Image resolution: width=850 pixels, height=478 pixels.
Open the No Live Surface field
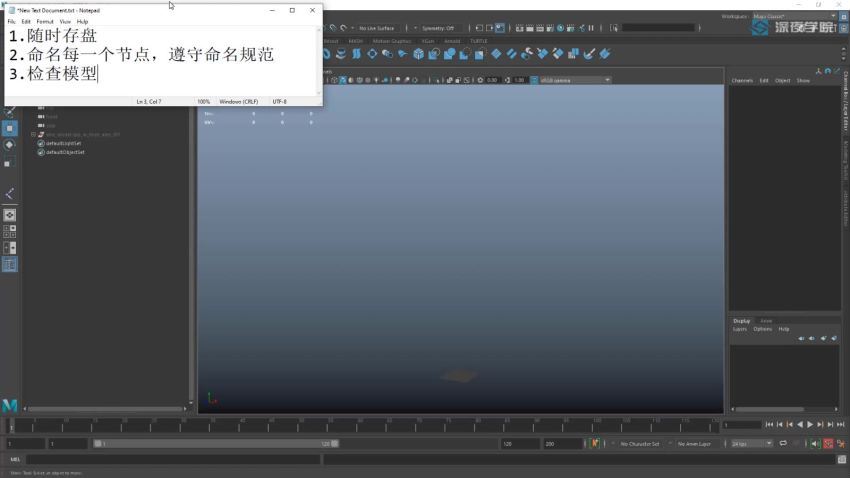(x=376, y=28)
